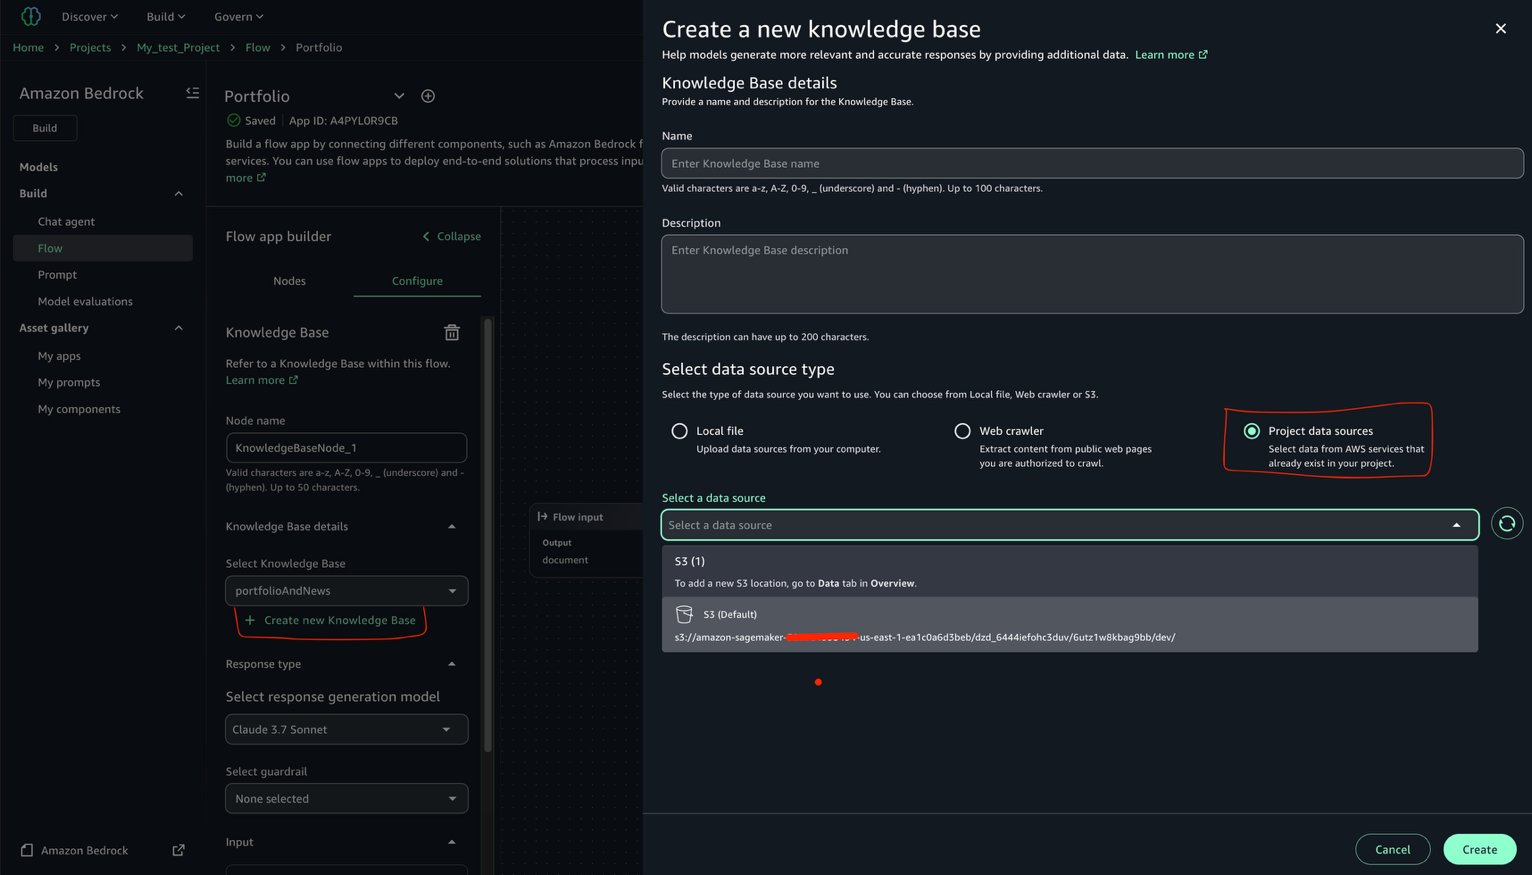Click the SageMaker logo icon in top bar
This screenshot has height=875, width=1532.
coord(31,16)
